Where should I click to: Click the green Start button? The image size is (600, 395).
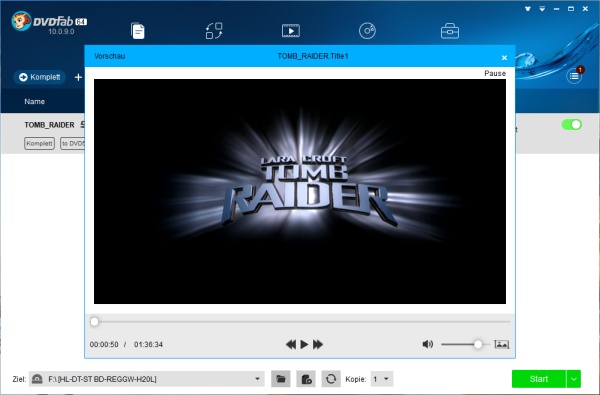pyautogui.click(x=539, y=379)
